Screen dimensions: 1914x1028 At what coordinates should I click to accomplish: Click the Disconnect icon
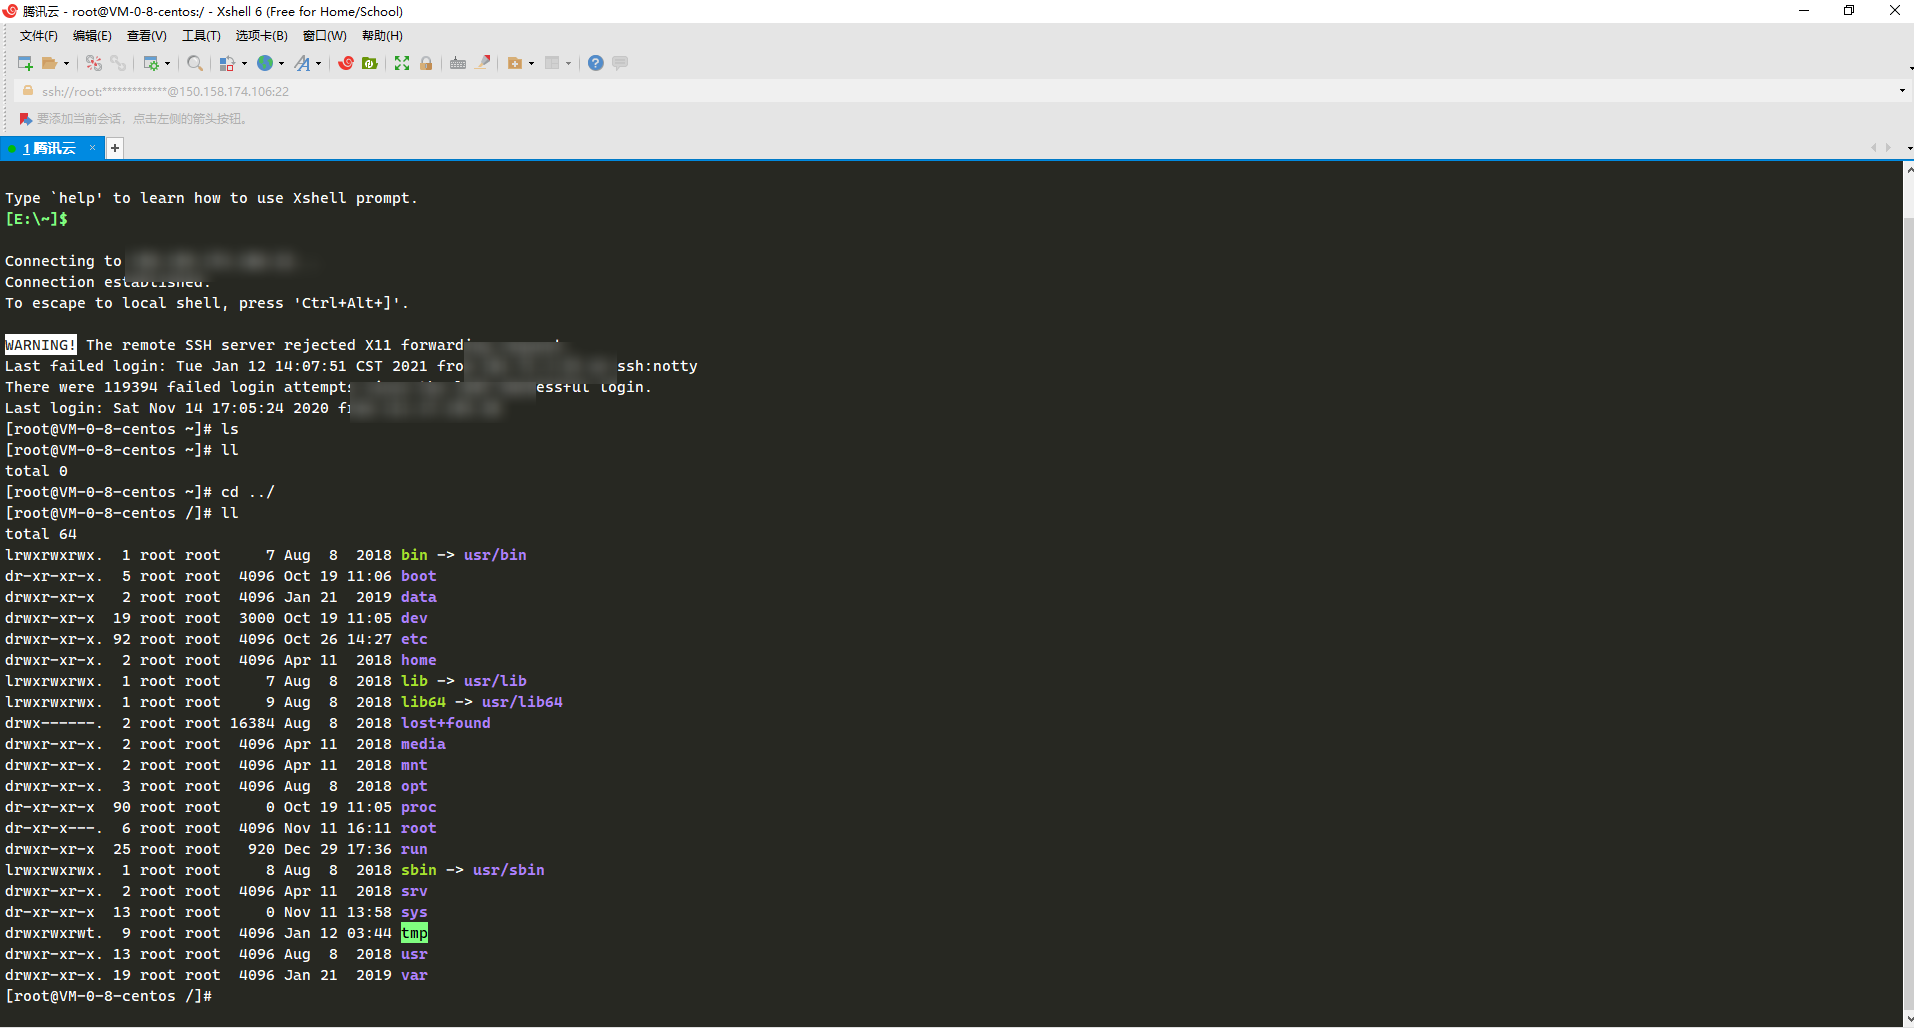click(x=94, y=63)
